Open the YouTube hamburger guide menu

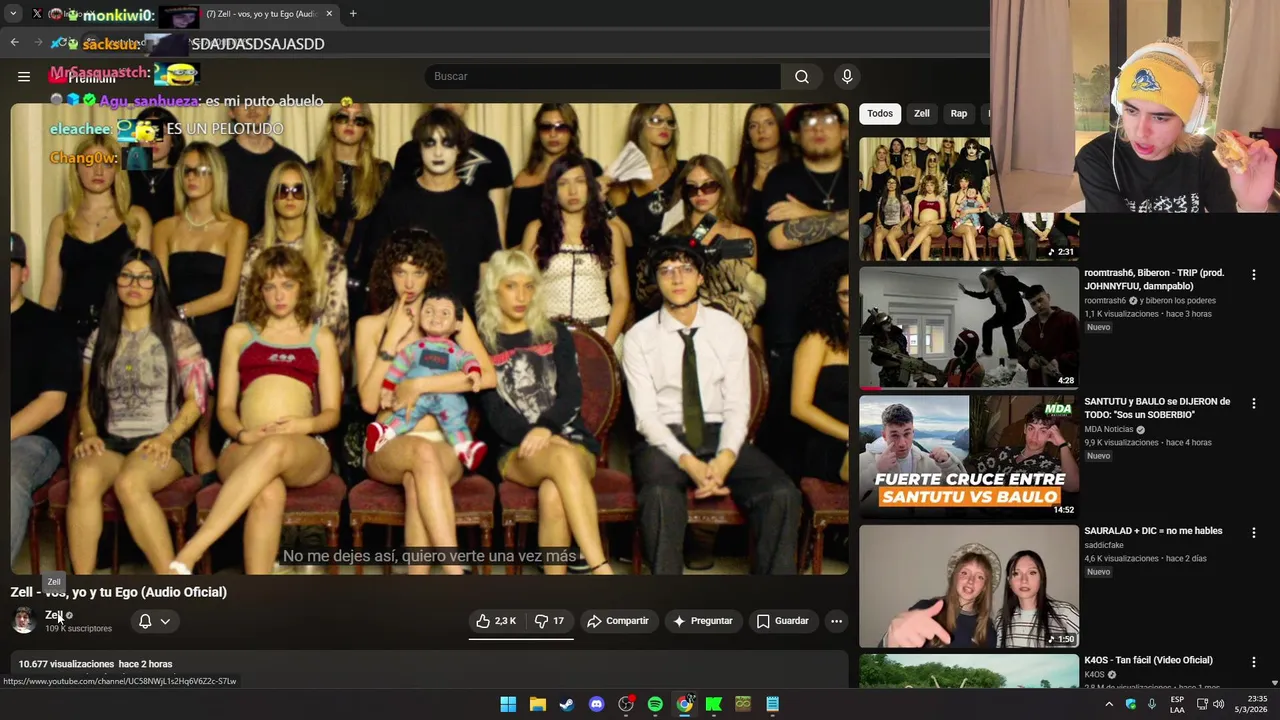pos(24,76)
